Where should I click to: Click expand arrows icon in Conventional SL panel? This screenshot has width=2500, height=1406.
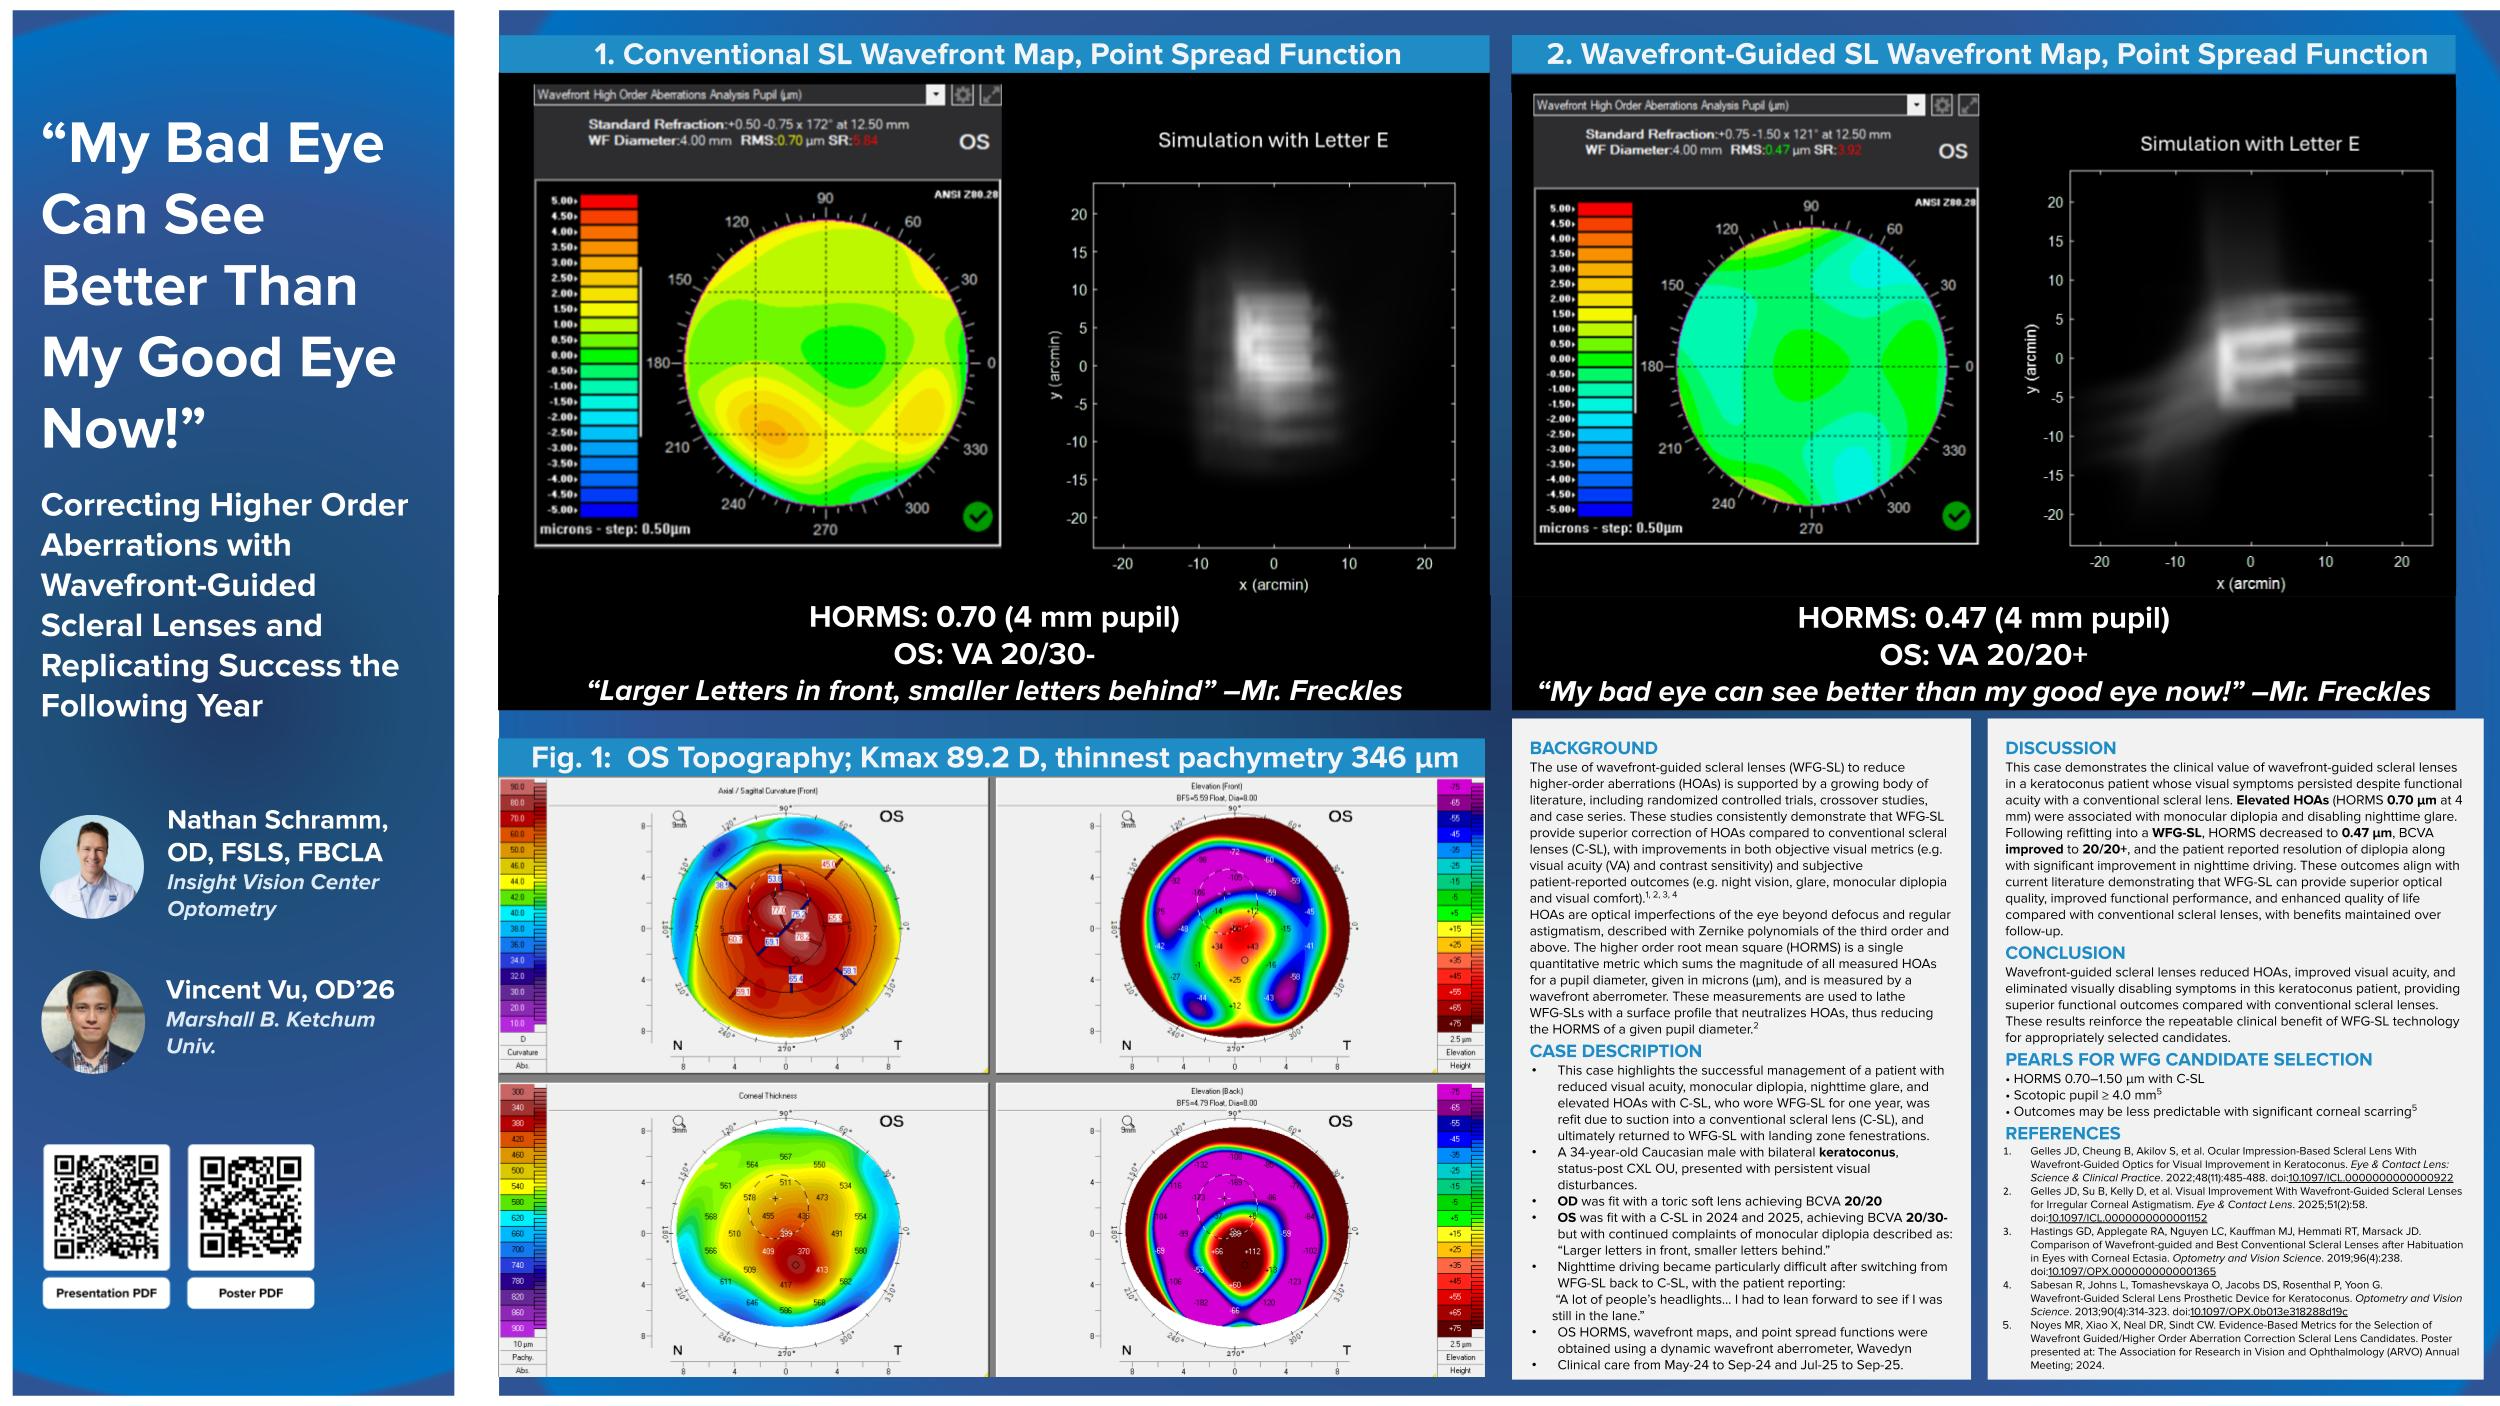pyautogui.click(x=989, y=95)
